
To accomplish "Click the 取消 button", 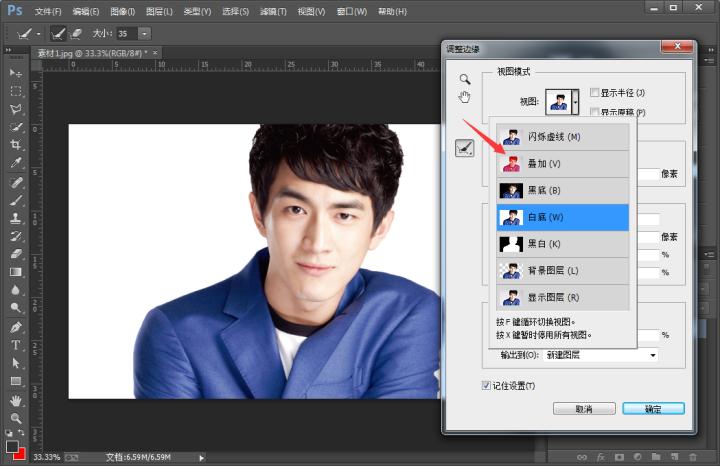I will click(x=583, y=409).
